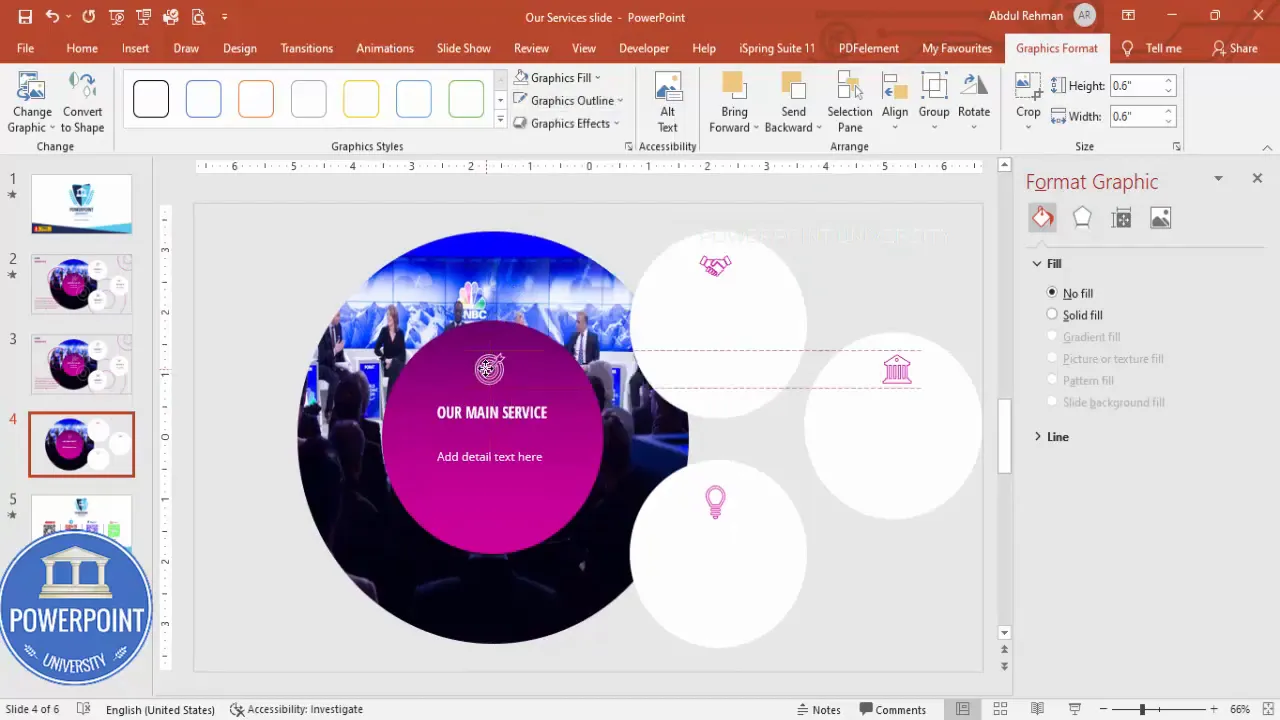The height and width of the screenshot is (720, 1280).
Task: Switch to the Insert tab
Action: (x=135, y=48)
